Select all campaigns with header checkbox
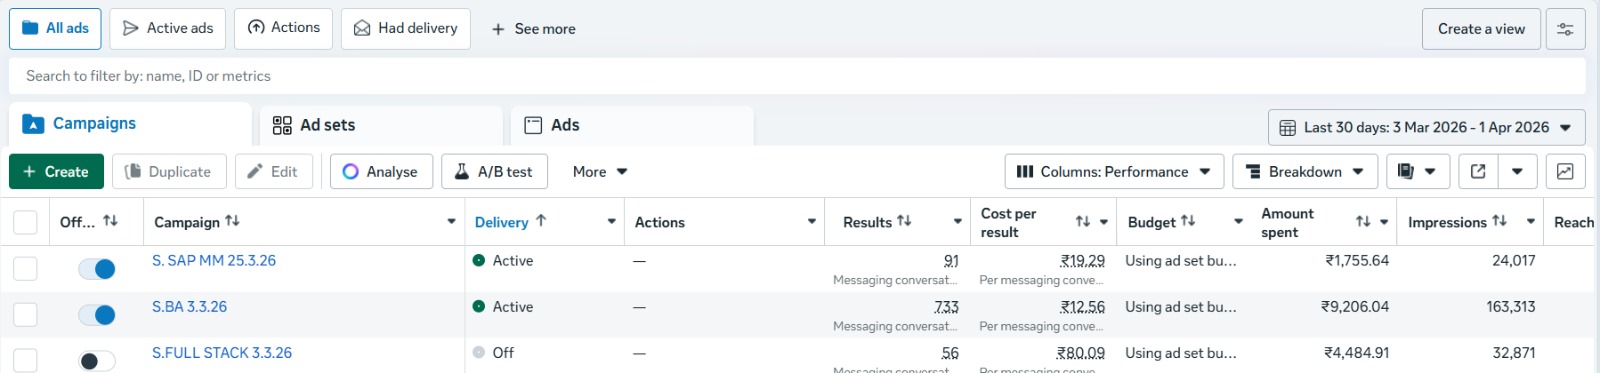 (25, 222)
